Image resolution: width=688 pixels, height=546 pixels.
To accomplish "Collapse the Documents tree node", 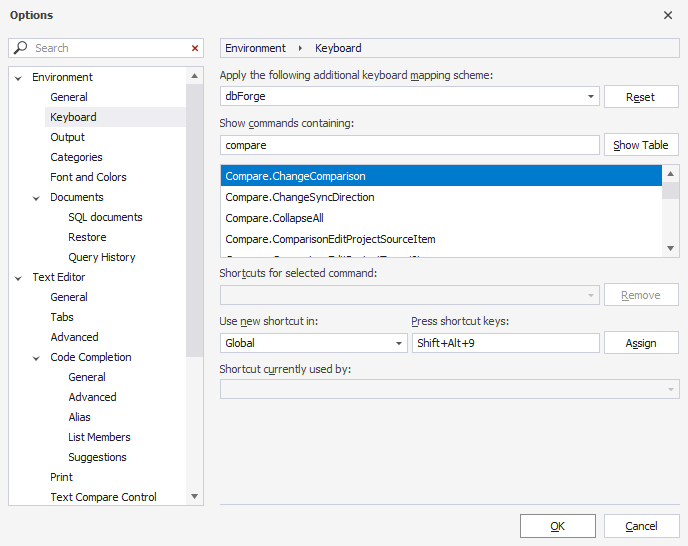I will point(37,197).
